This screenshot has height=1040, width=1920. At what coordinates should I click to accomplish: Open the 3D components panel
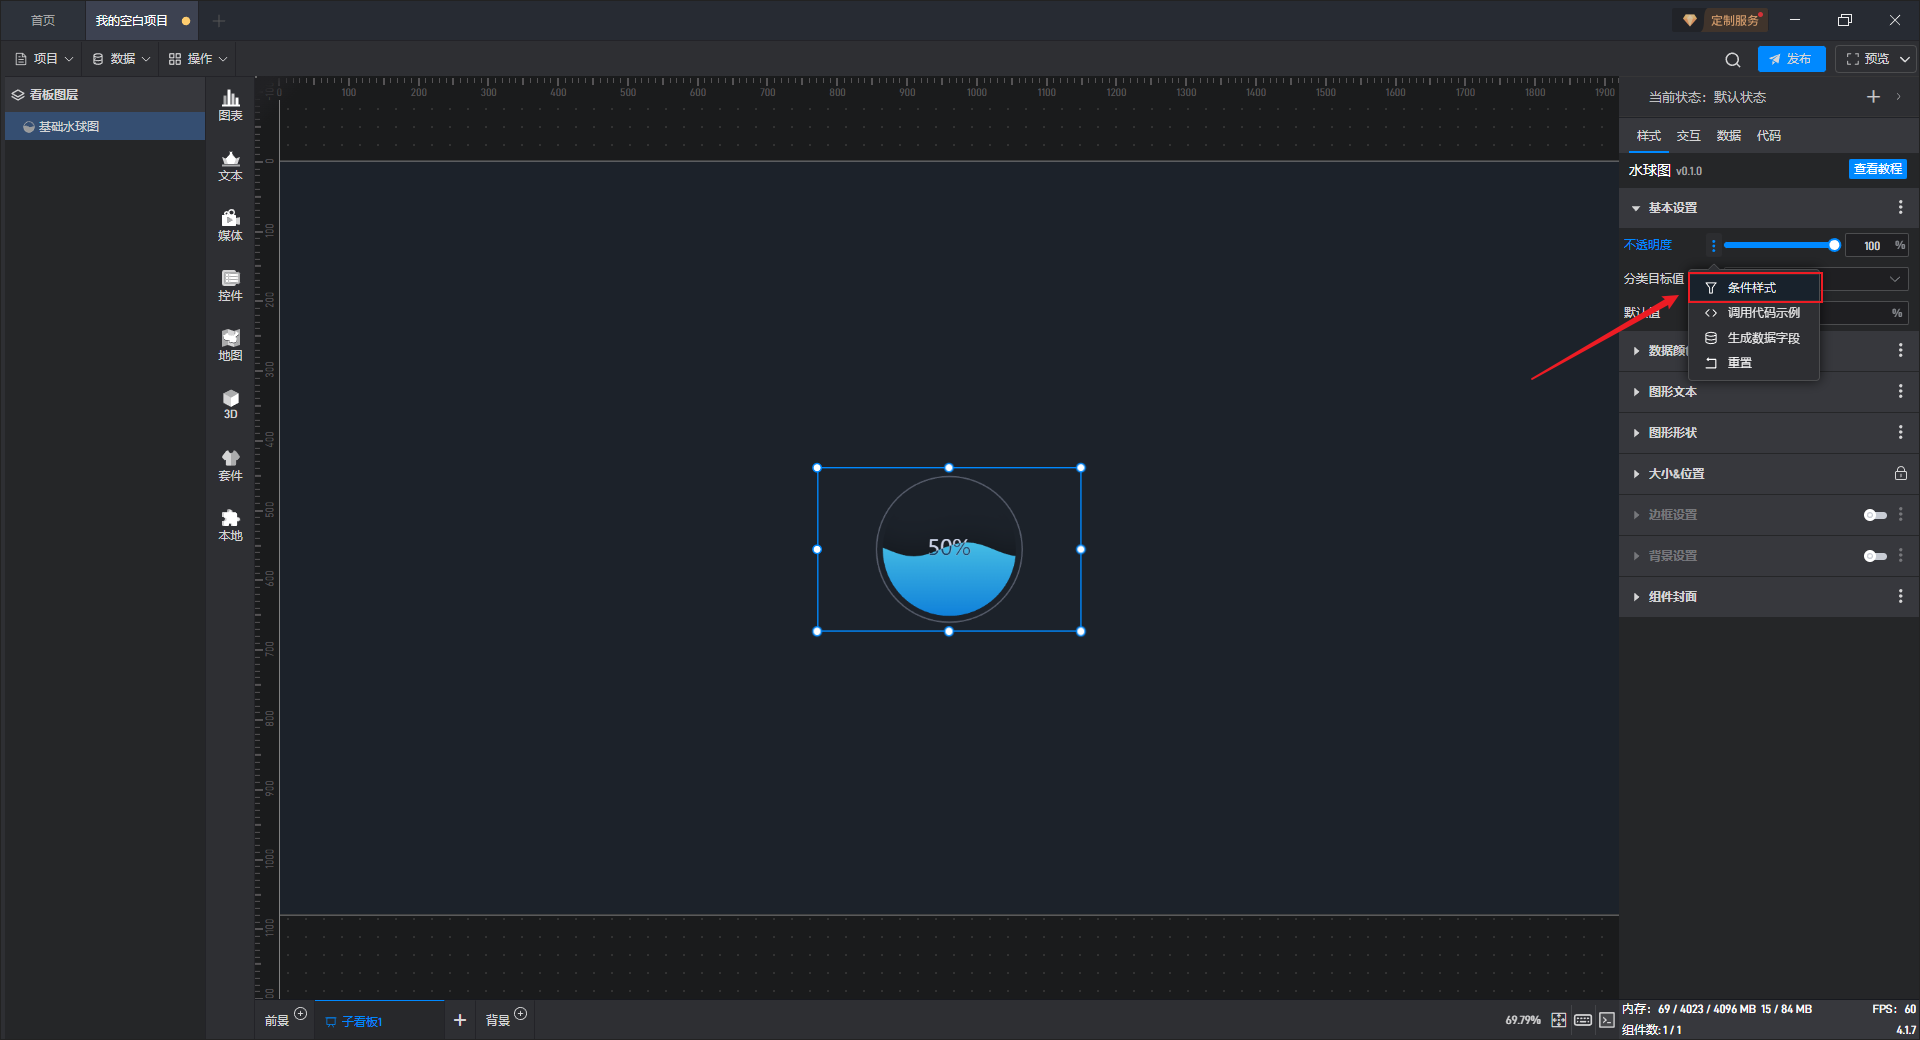pos(230,404)
